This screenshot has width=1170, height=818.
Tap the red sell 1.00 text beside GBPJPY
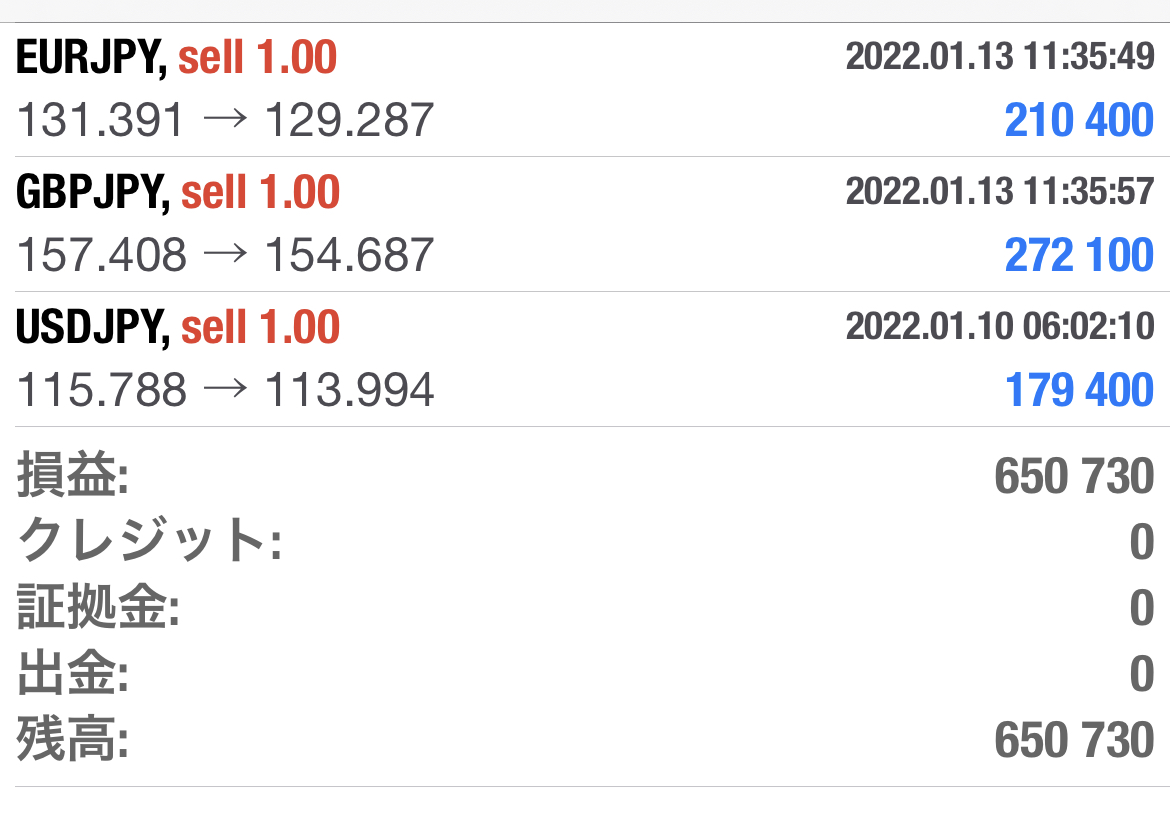click(260, 193)
